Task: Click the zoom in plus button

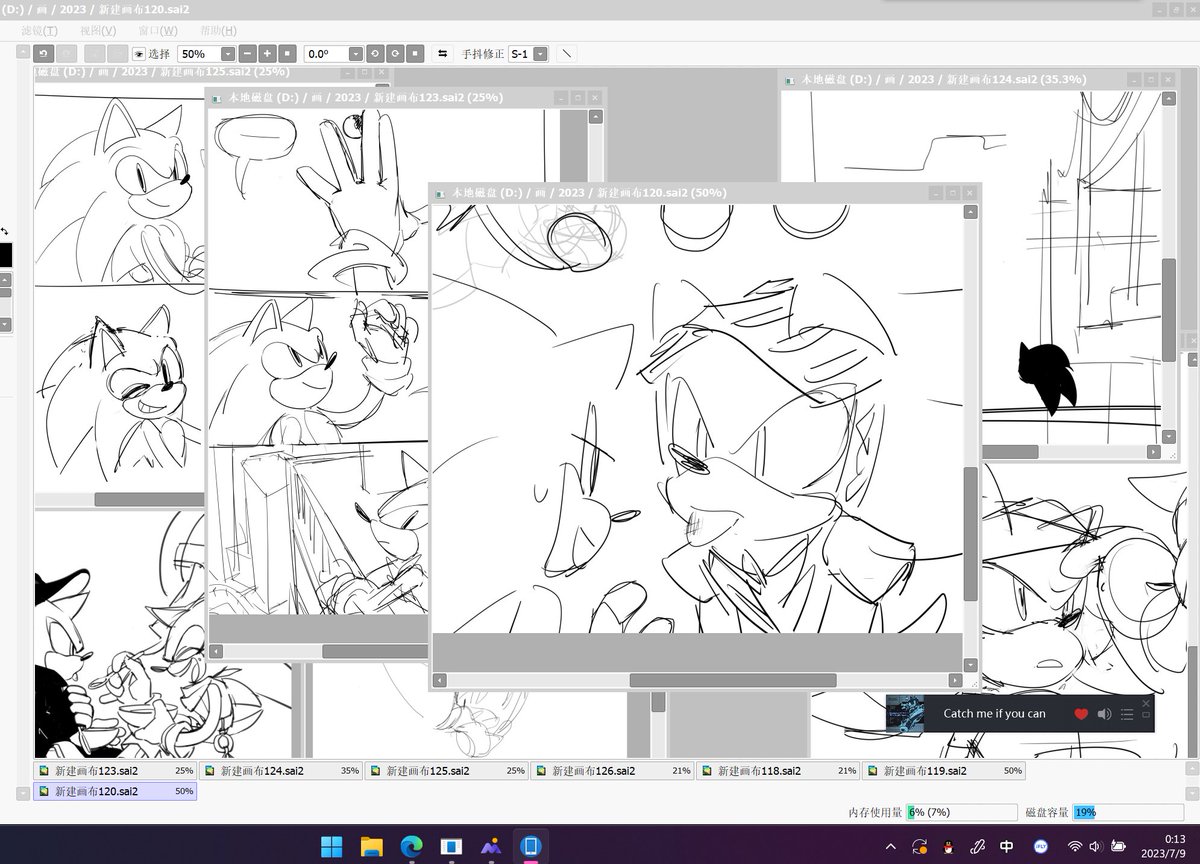Action: [x=267, y=54]
